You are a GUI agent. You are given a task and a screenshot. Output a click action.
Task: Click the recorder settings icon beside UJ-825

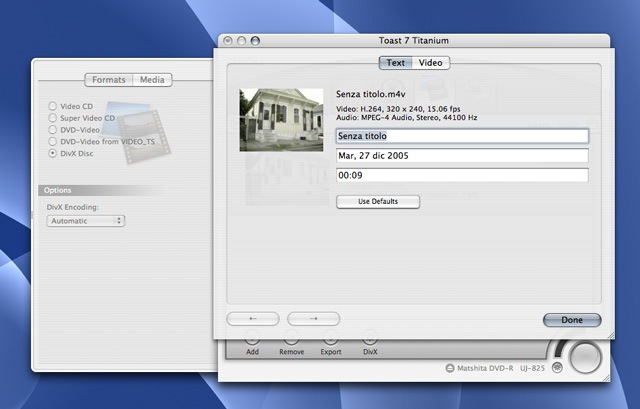[557, 368]
